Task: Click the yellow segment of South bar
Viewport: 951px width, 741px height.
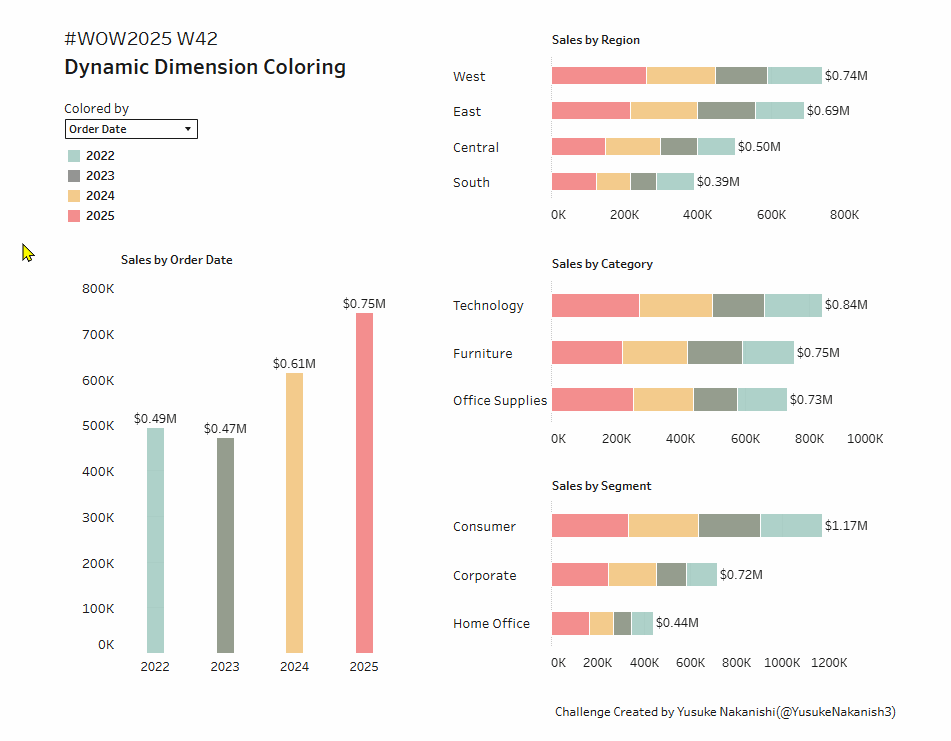Action: click(x=613, y=182)
